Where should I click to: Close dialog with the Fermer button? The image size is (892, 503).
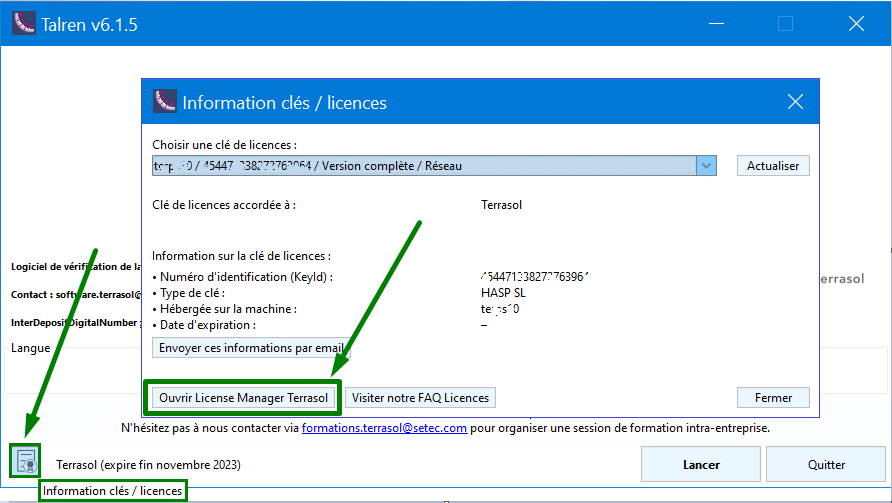click(x=773, y=398)
